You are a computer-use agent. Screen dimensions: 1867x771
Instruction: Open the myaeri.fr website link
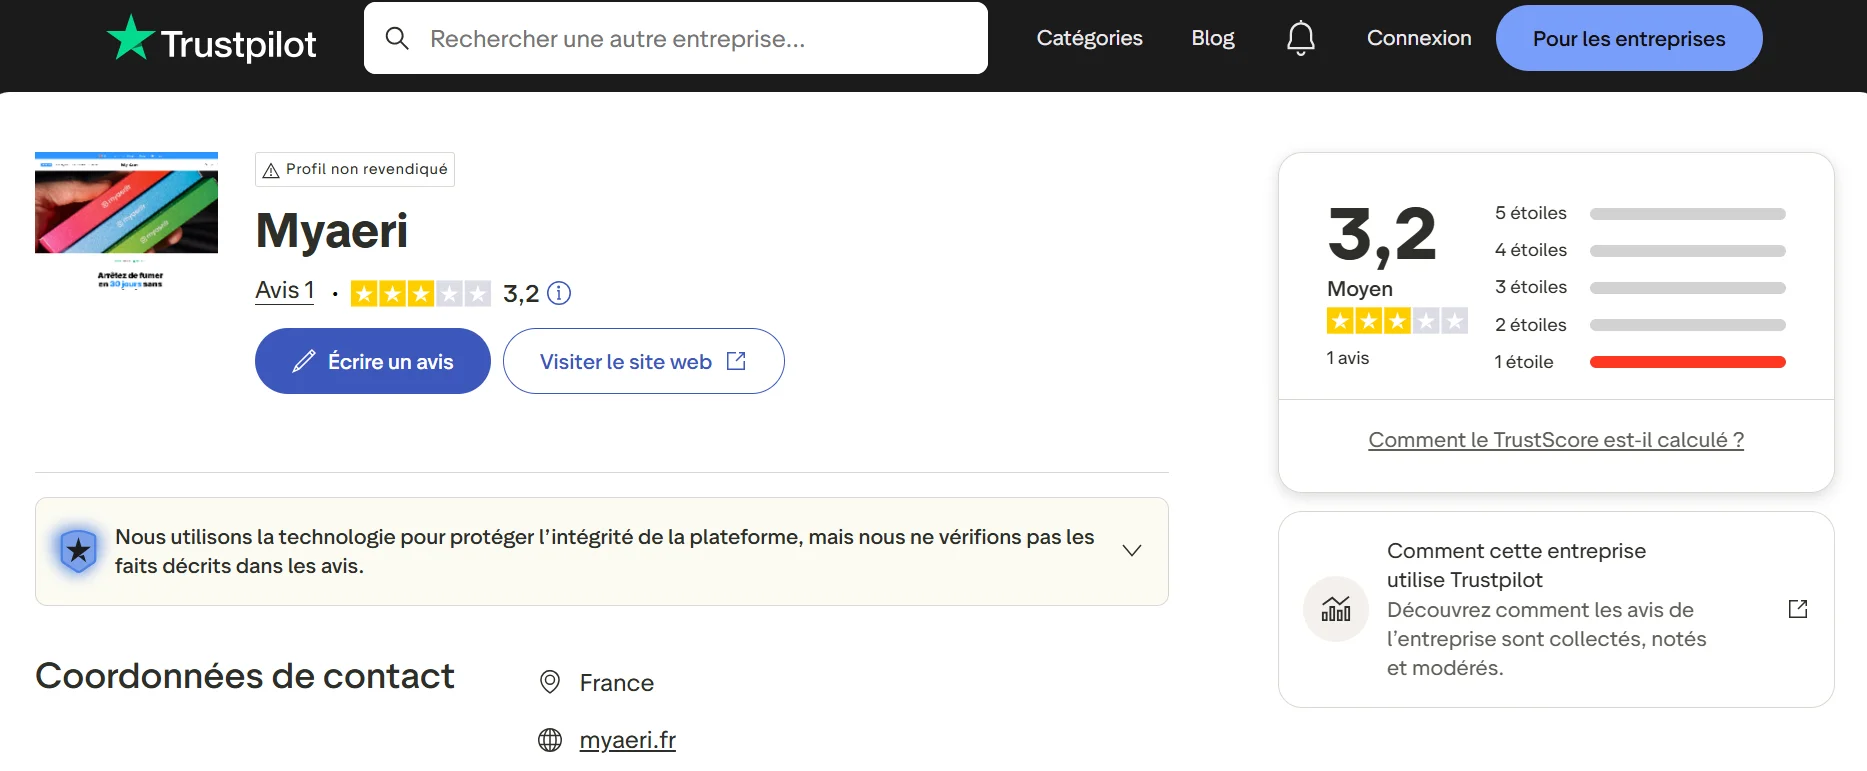(x=627, y=740)
